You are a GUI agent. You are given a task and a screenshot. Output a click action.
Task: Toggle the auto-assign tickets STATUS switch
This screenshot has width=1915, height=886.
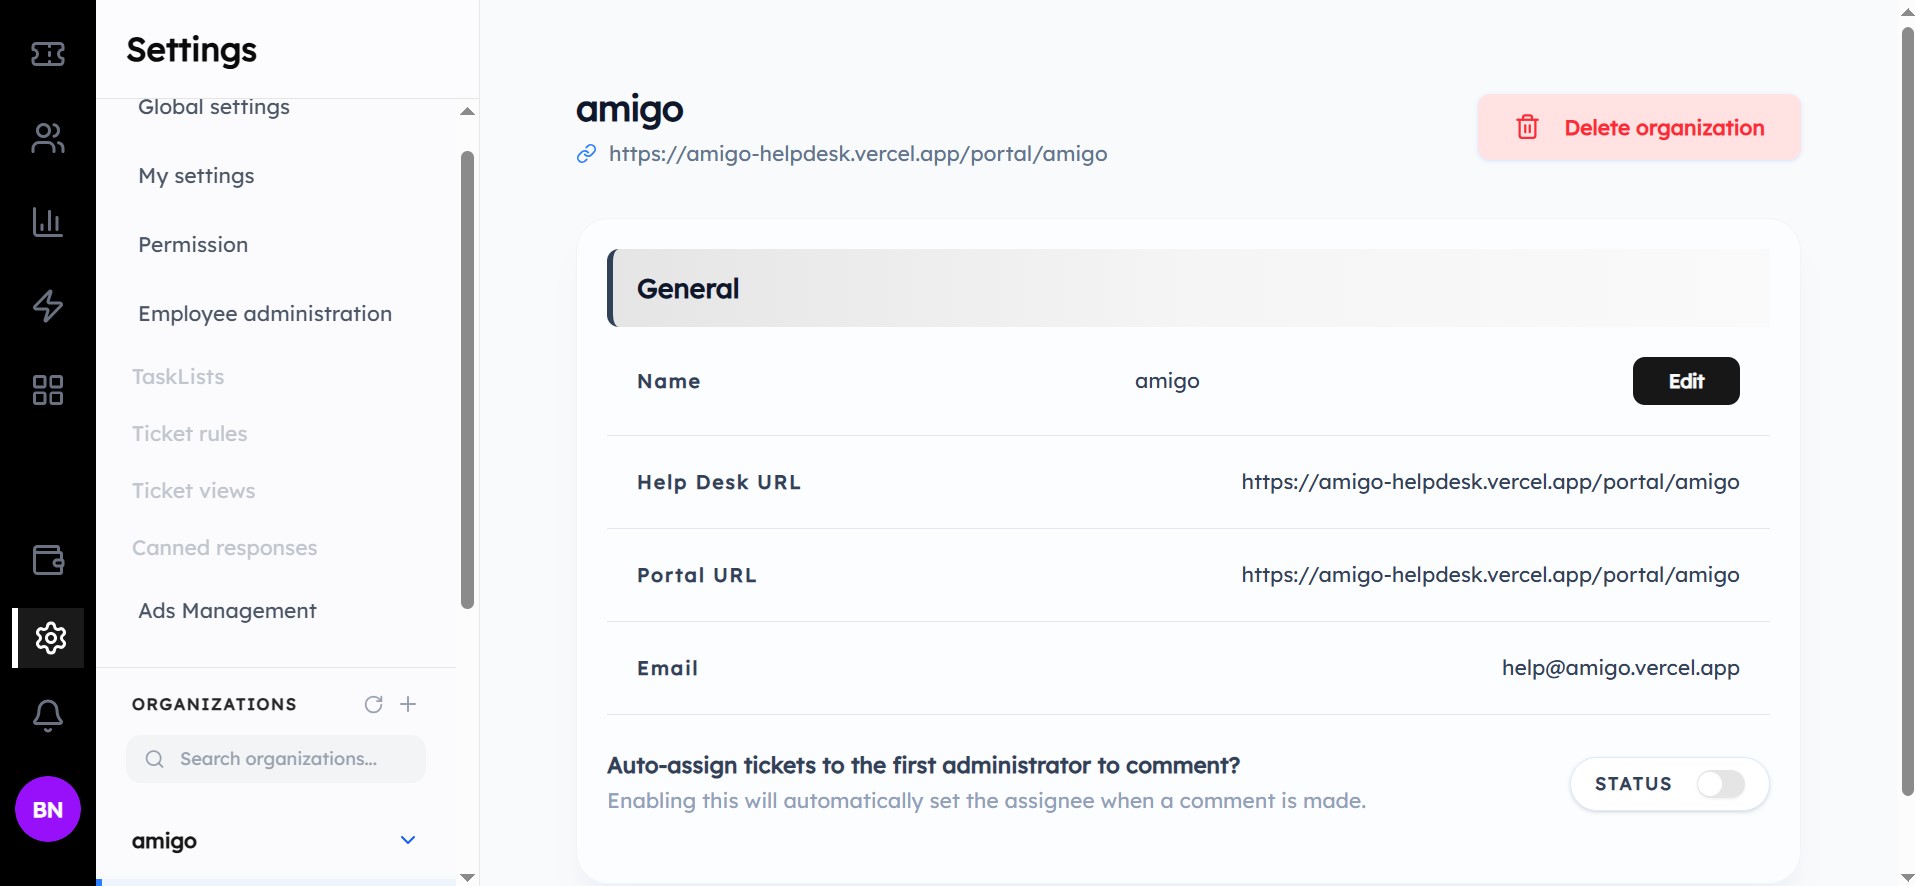[x=1722, y=784]
